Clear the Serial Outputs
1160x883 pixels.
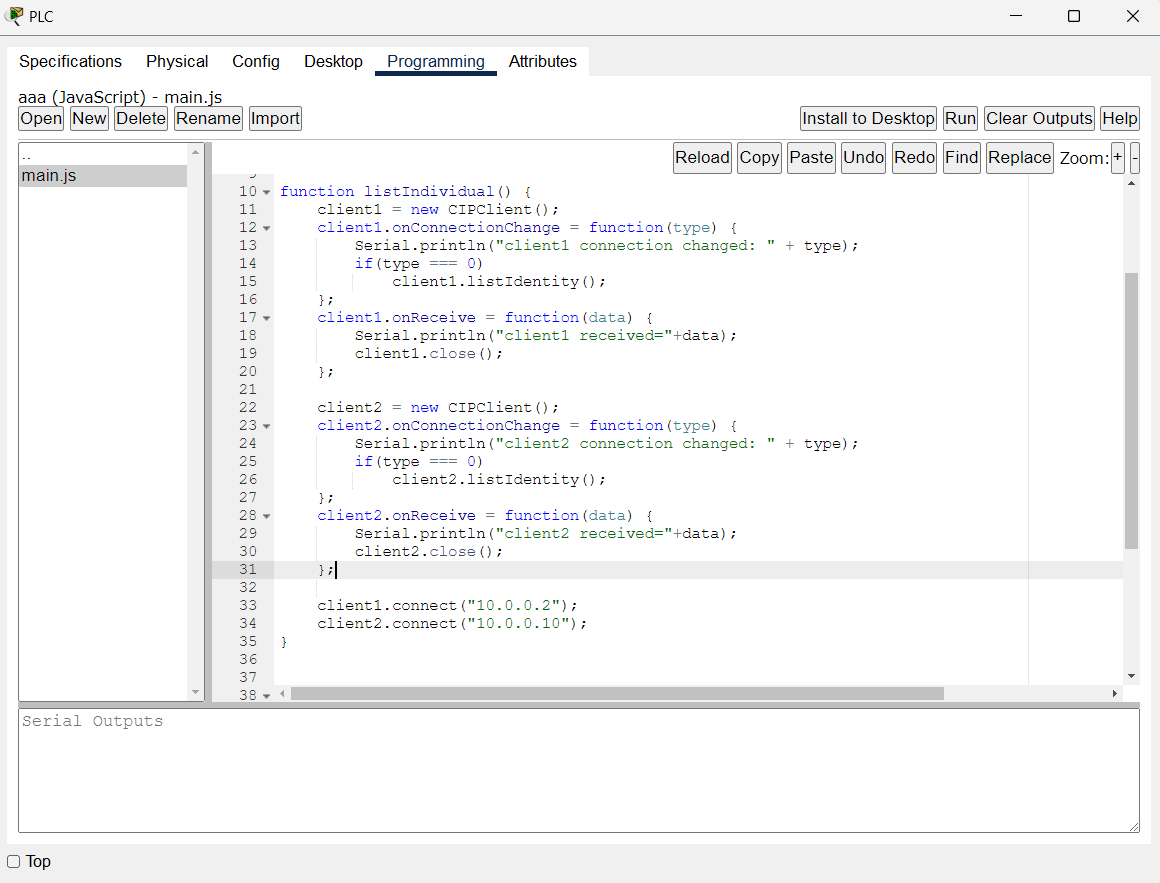[x=1038, y=118]
